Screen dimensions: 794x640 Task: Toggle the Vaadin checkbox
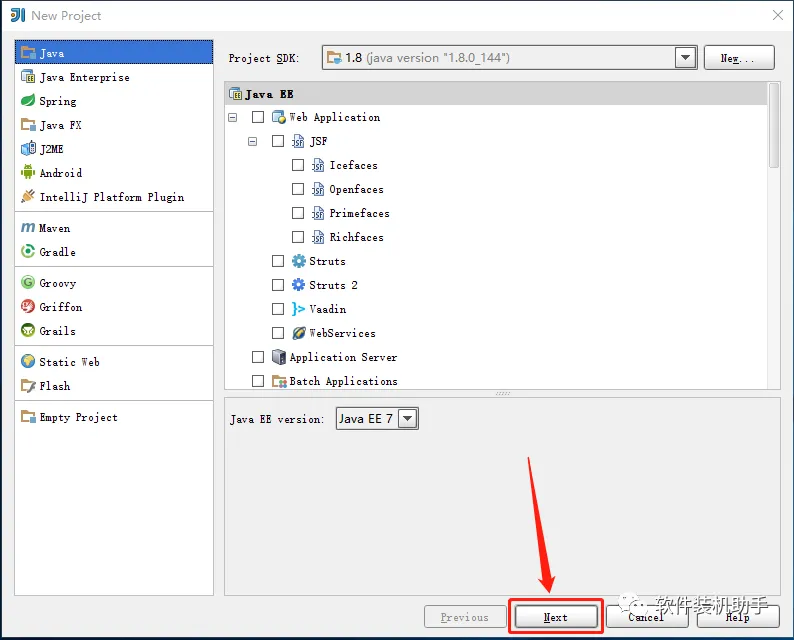coord(278,309)
